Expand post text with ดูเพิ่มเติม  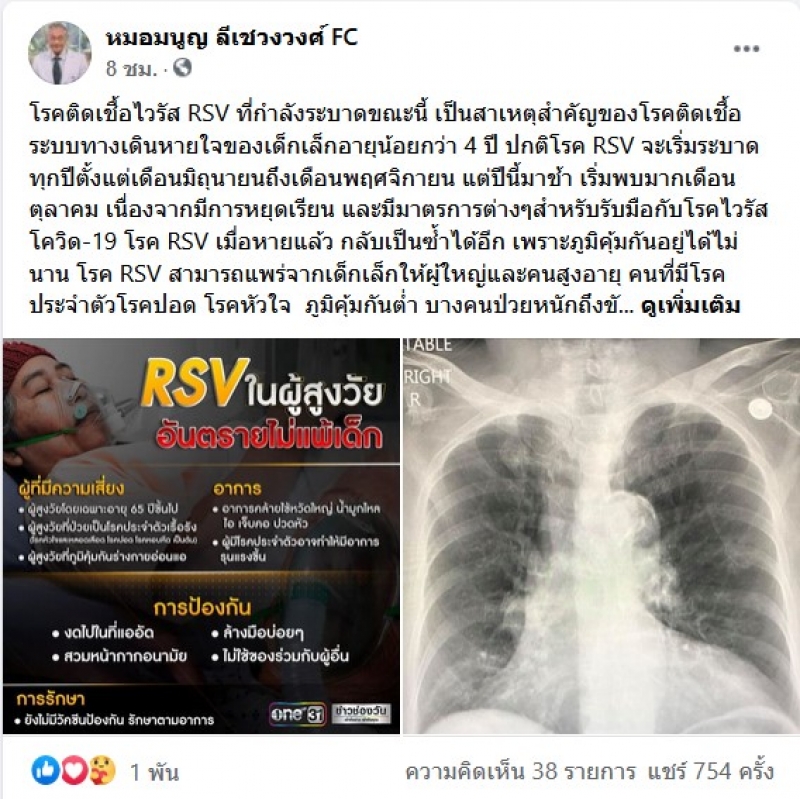tap(691, 306)
